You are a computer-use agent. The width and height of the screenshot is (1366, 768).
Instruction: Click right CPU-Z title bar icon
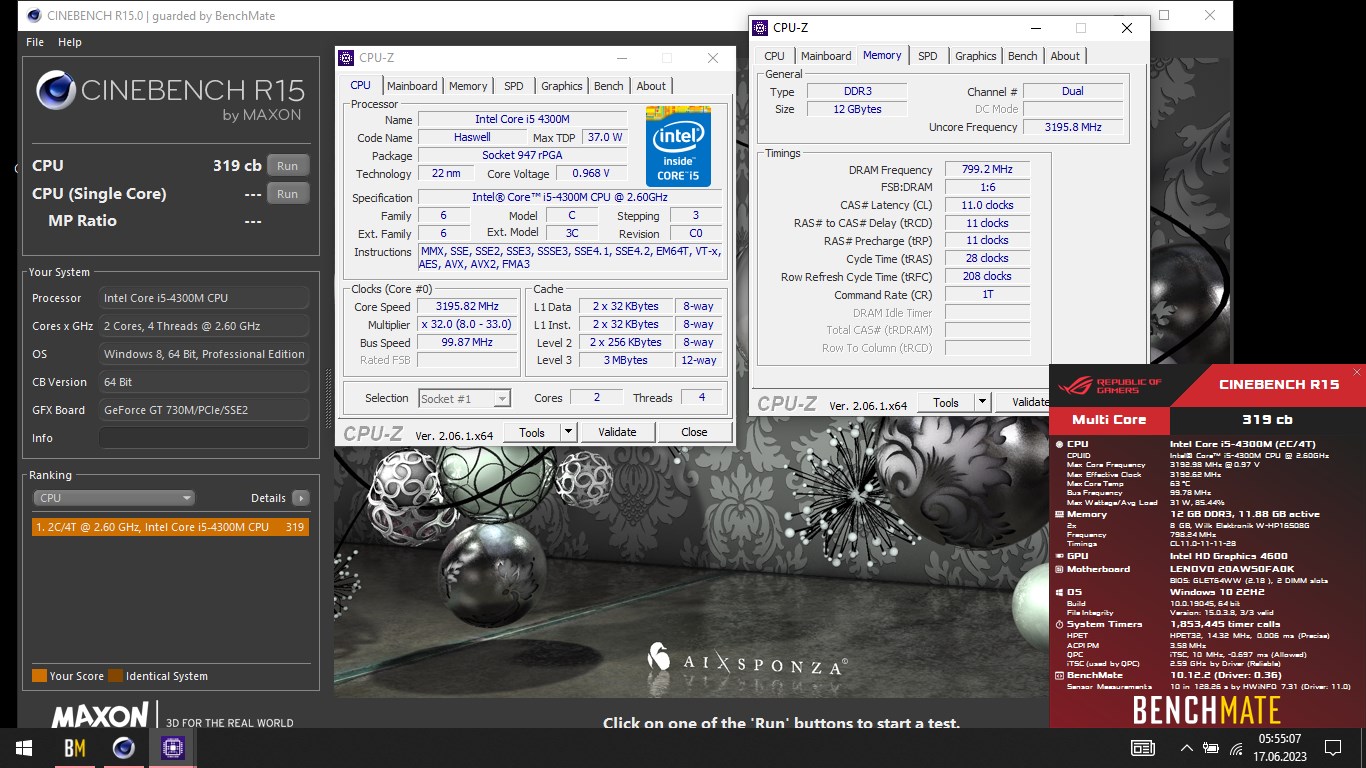click(760, 28)
